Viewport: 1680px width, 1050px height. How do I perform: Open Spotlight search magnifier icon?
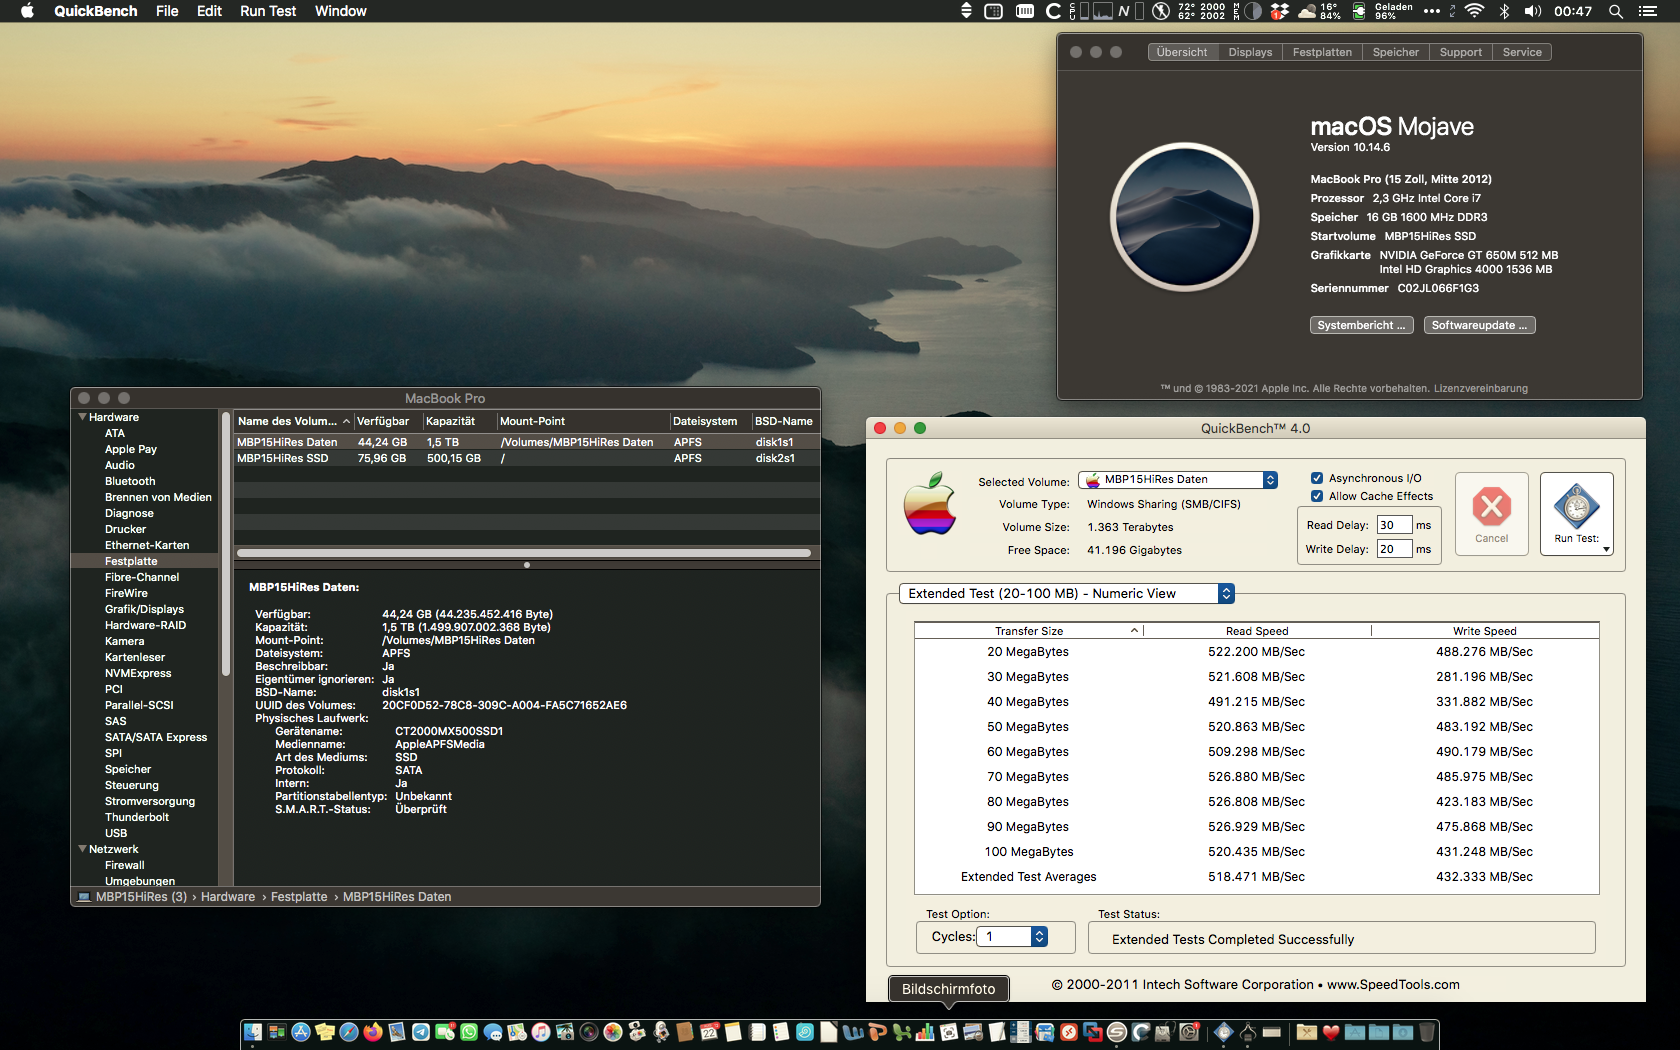(x=1615, y=11)
